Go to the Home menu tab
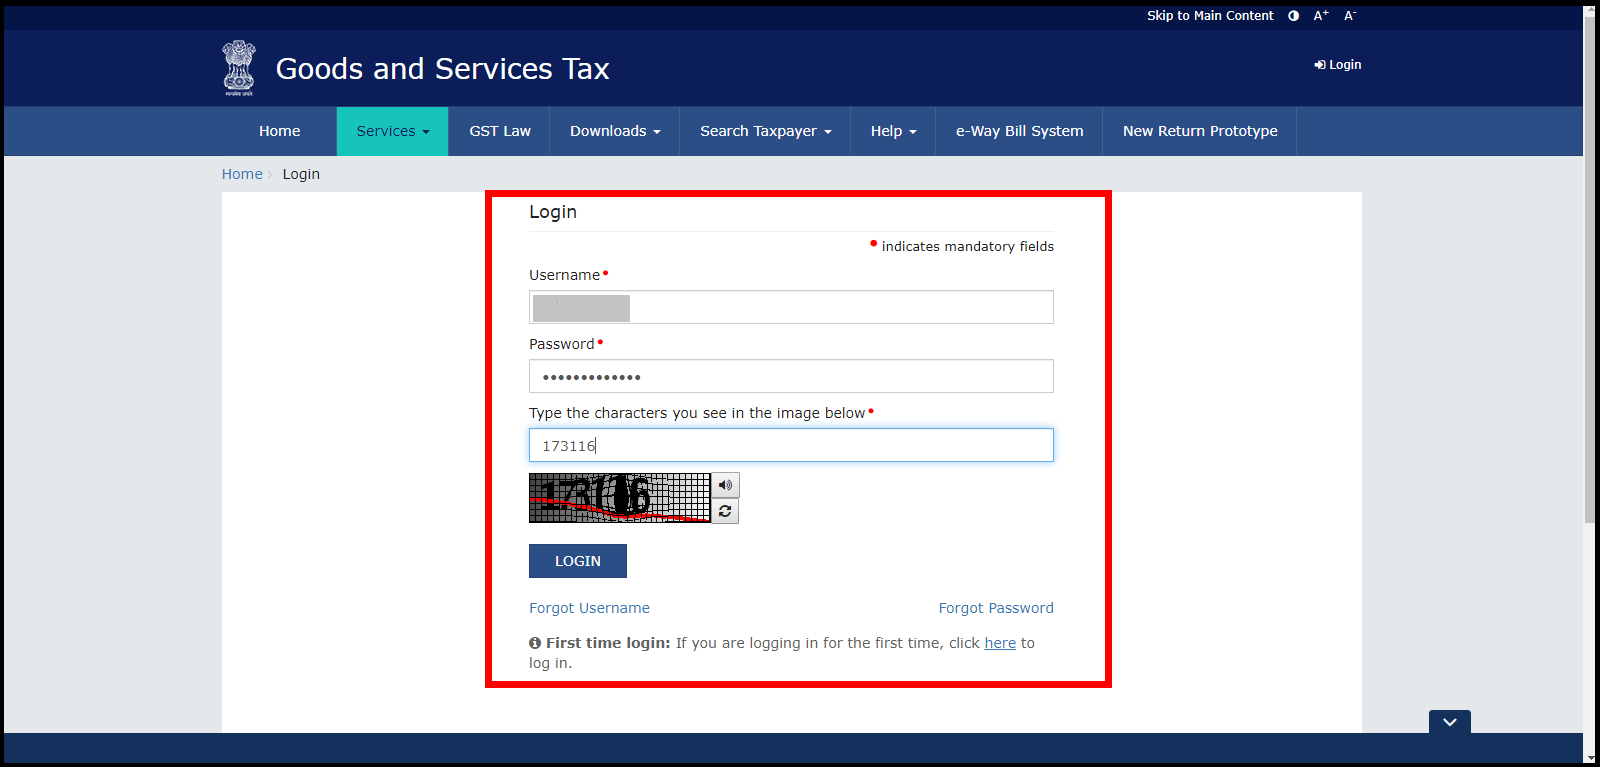 coord(279,131)
